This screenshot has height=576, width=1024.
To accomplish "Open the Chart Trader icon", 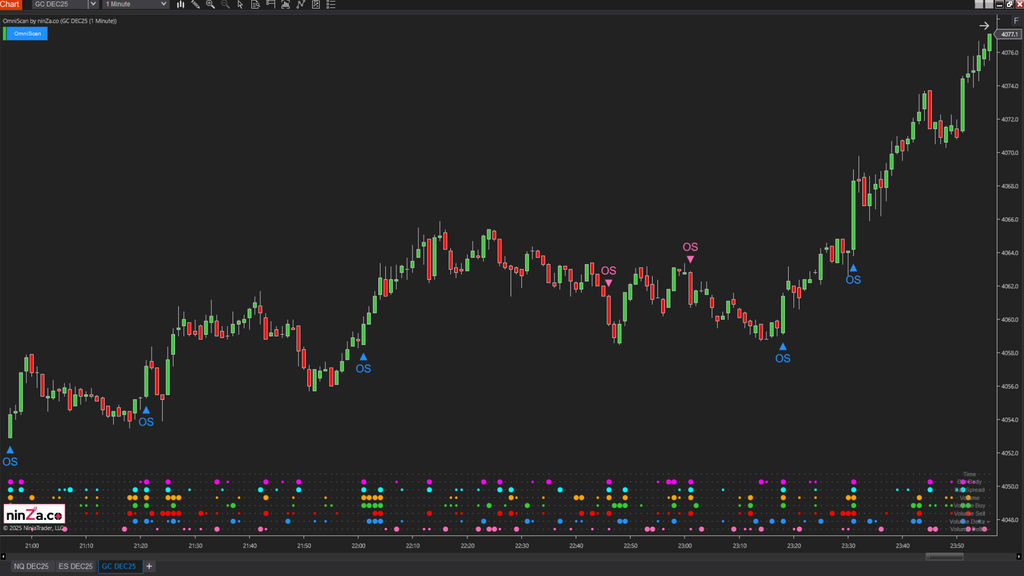I will [271, 5].
